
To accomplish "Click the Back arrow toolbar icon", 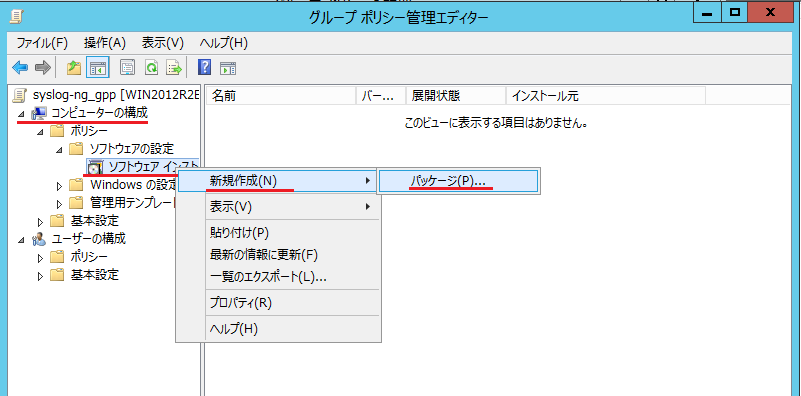I will pos(20,67).
